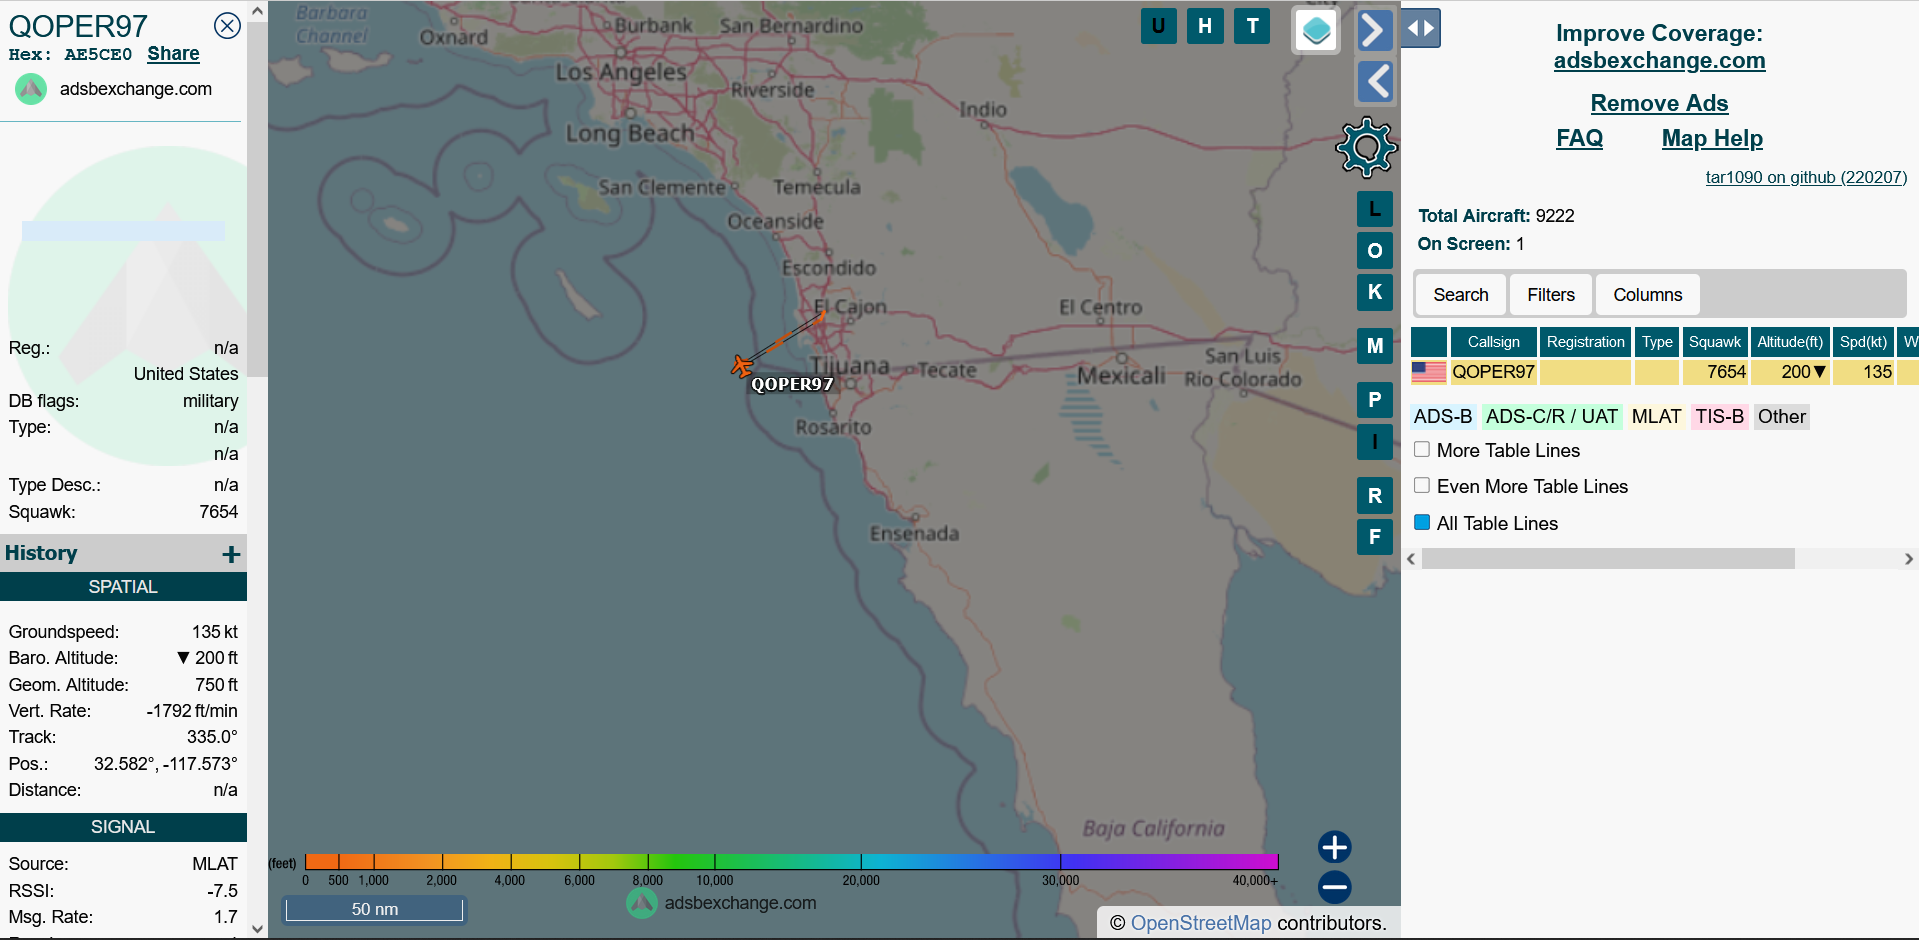Select the QOPER97 row in aircraft table
This screenshot has width=1919, height=940.
[1665, 372]
